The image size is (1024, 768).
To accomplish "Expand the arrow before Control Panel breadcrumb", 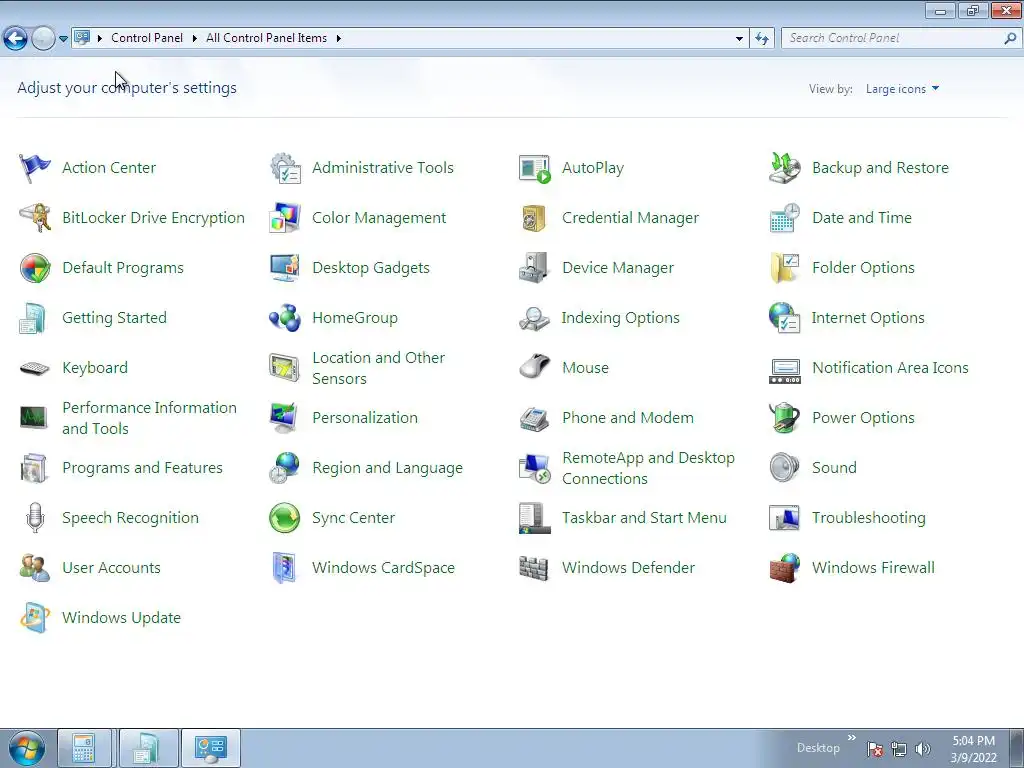I will (x=100, y=39).
